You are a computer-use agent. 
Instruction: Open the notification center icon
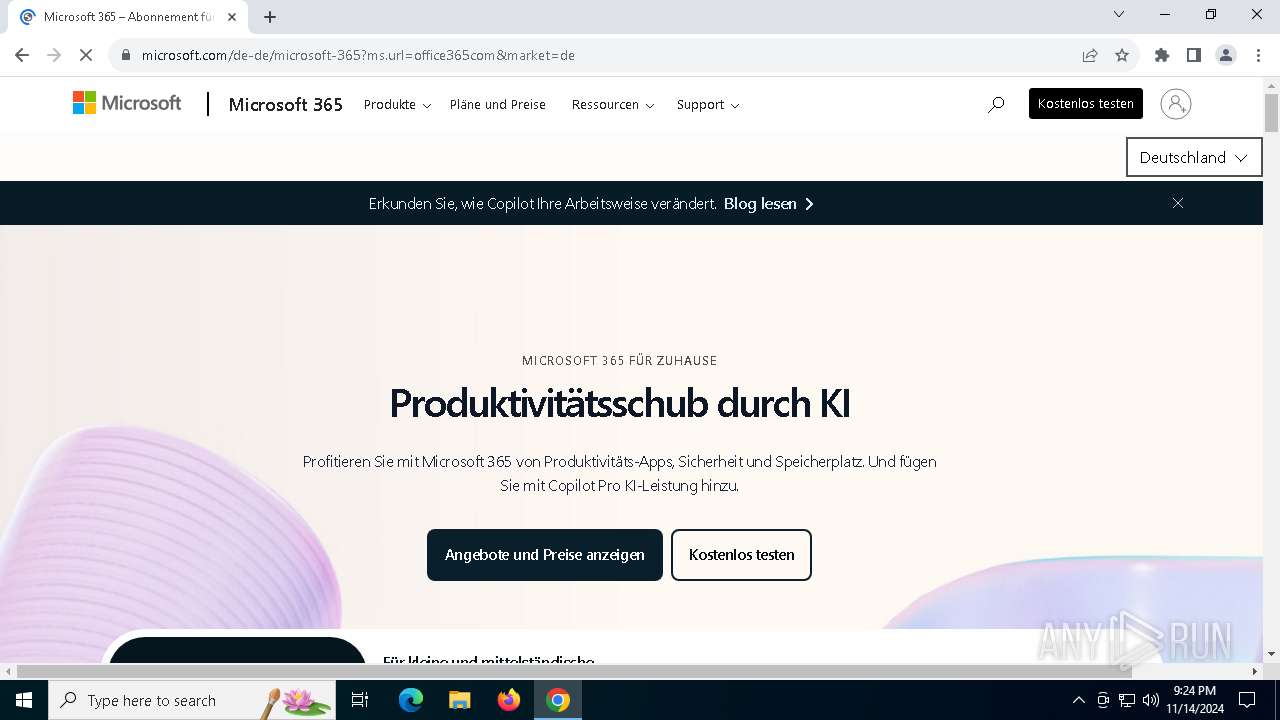click(x=1247, y=700)
